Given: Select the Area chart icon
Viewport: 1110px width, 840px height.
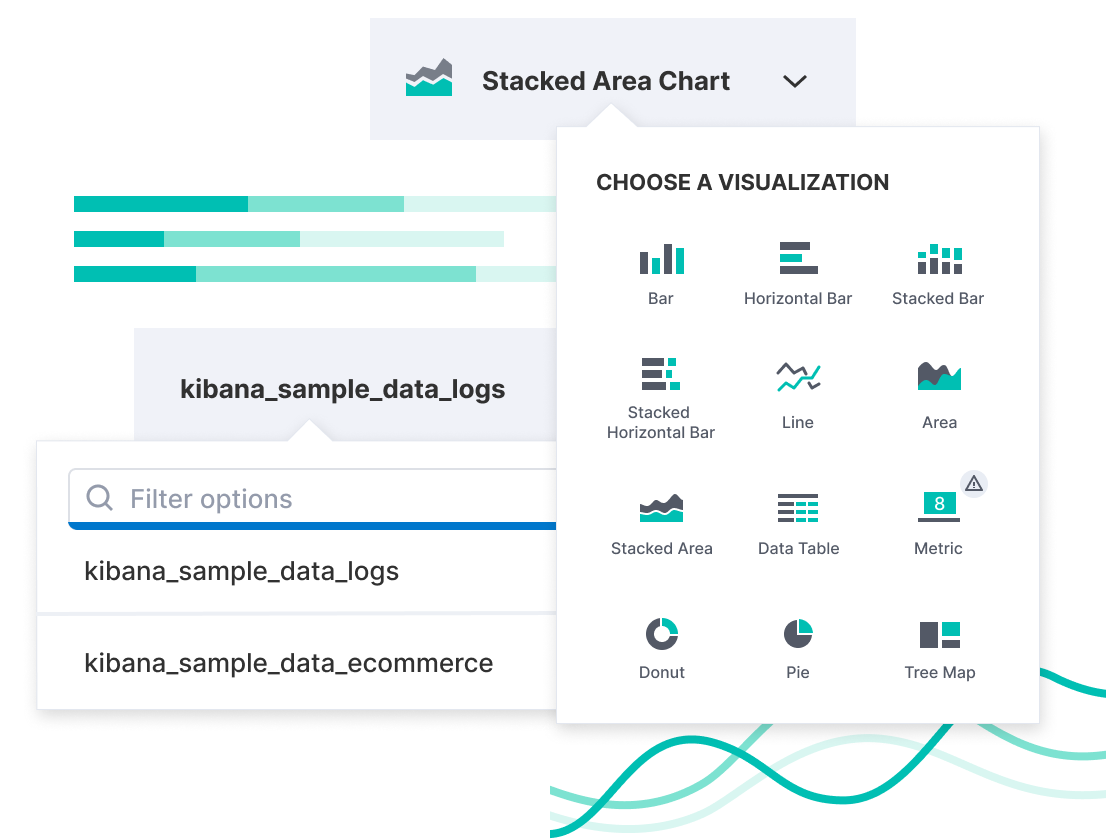Looking at the screenshot, I should [x=939, y=376].
